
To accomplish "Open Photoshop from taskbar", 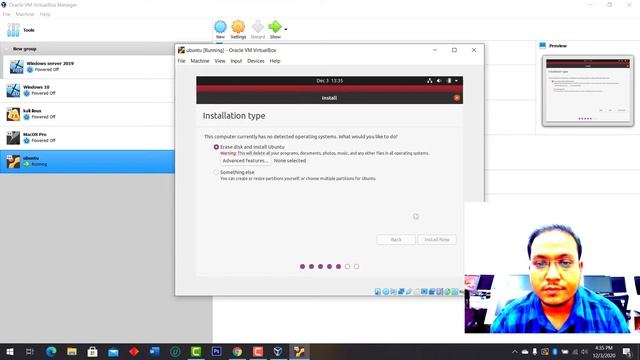I will [216, 351].
